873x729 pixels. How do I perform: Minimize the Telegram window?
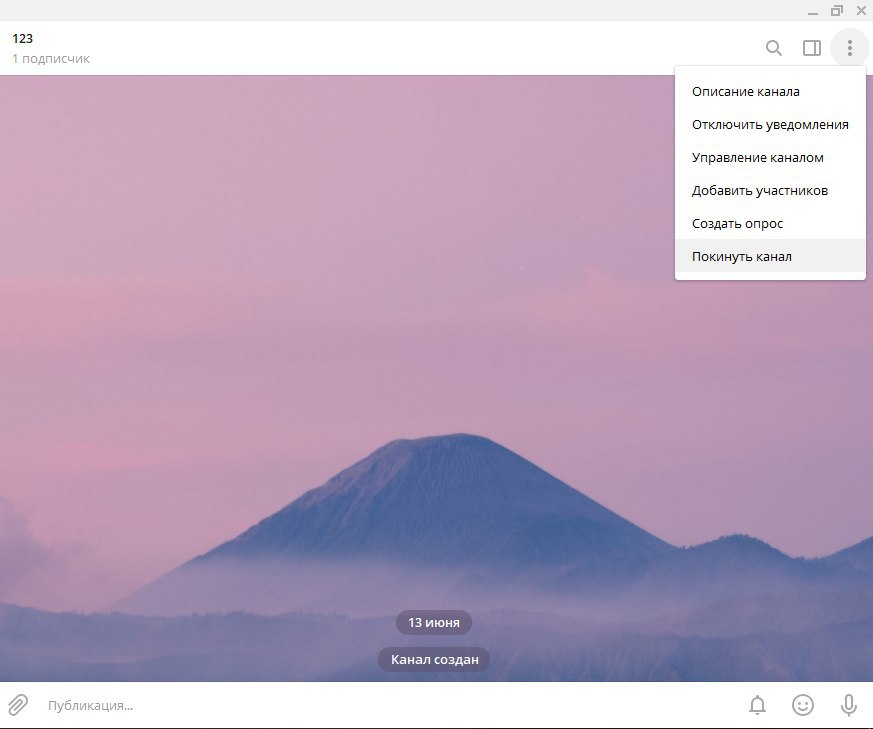pos(813,11)
